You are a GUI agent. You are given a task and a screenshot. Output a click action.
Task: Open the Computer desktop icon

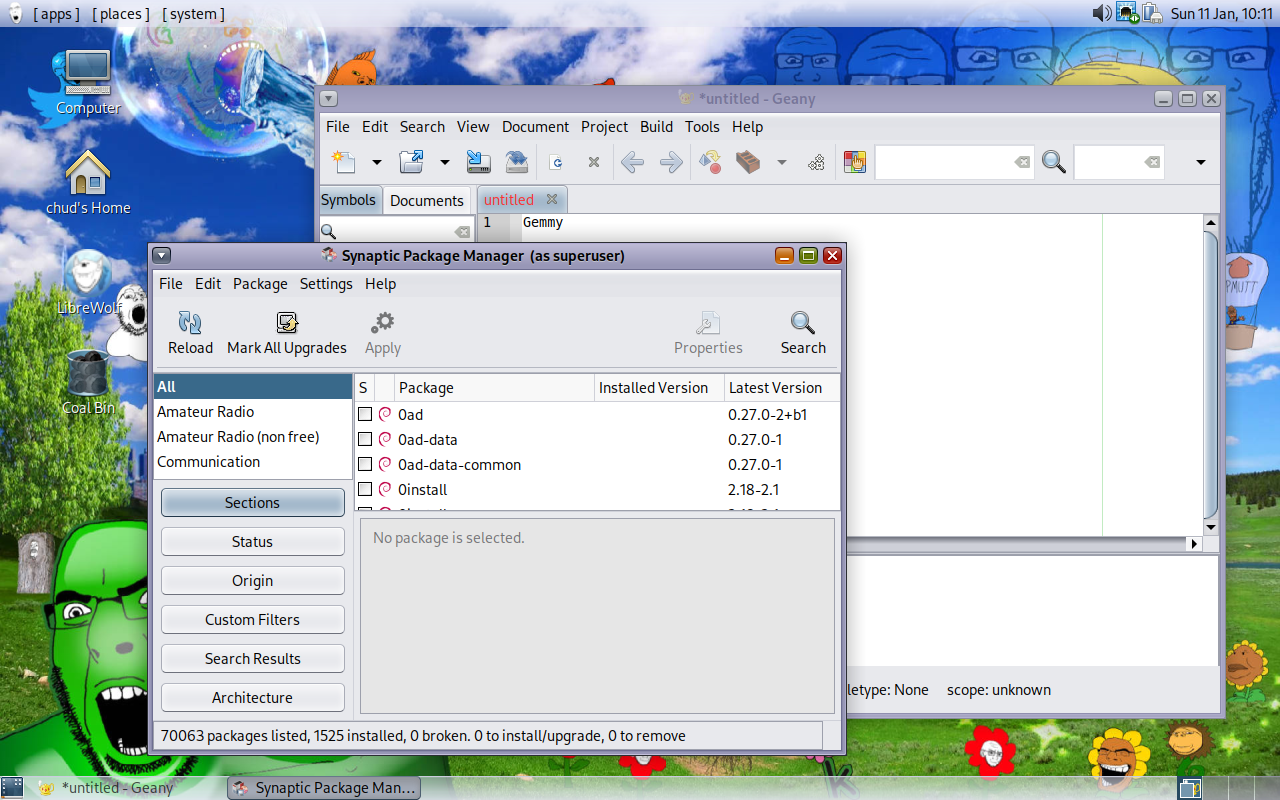pos(87,82)
